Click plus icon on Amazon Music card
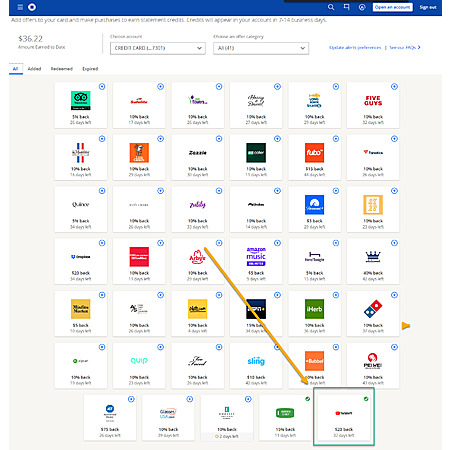This screenshot has width=450, height=450. [x=277, y=243]
